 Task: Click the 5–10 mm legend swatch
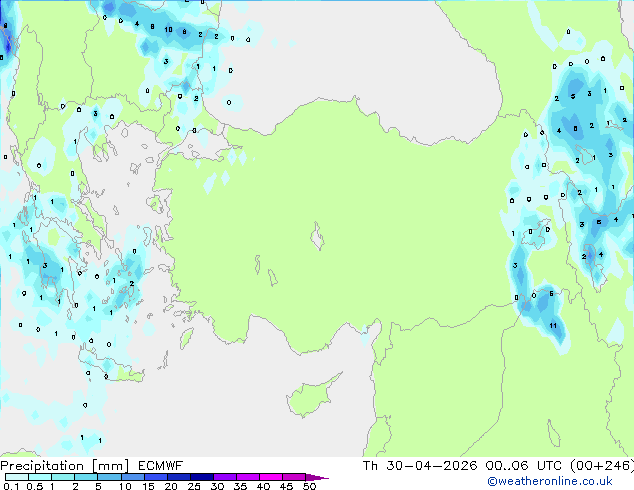point(109,477)
